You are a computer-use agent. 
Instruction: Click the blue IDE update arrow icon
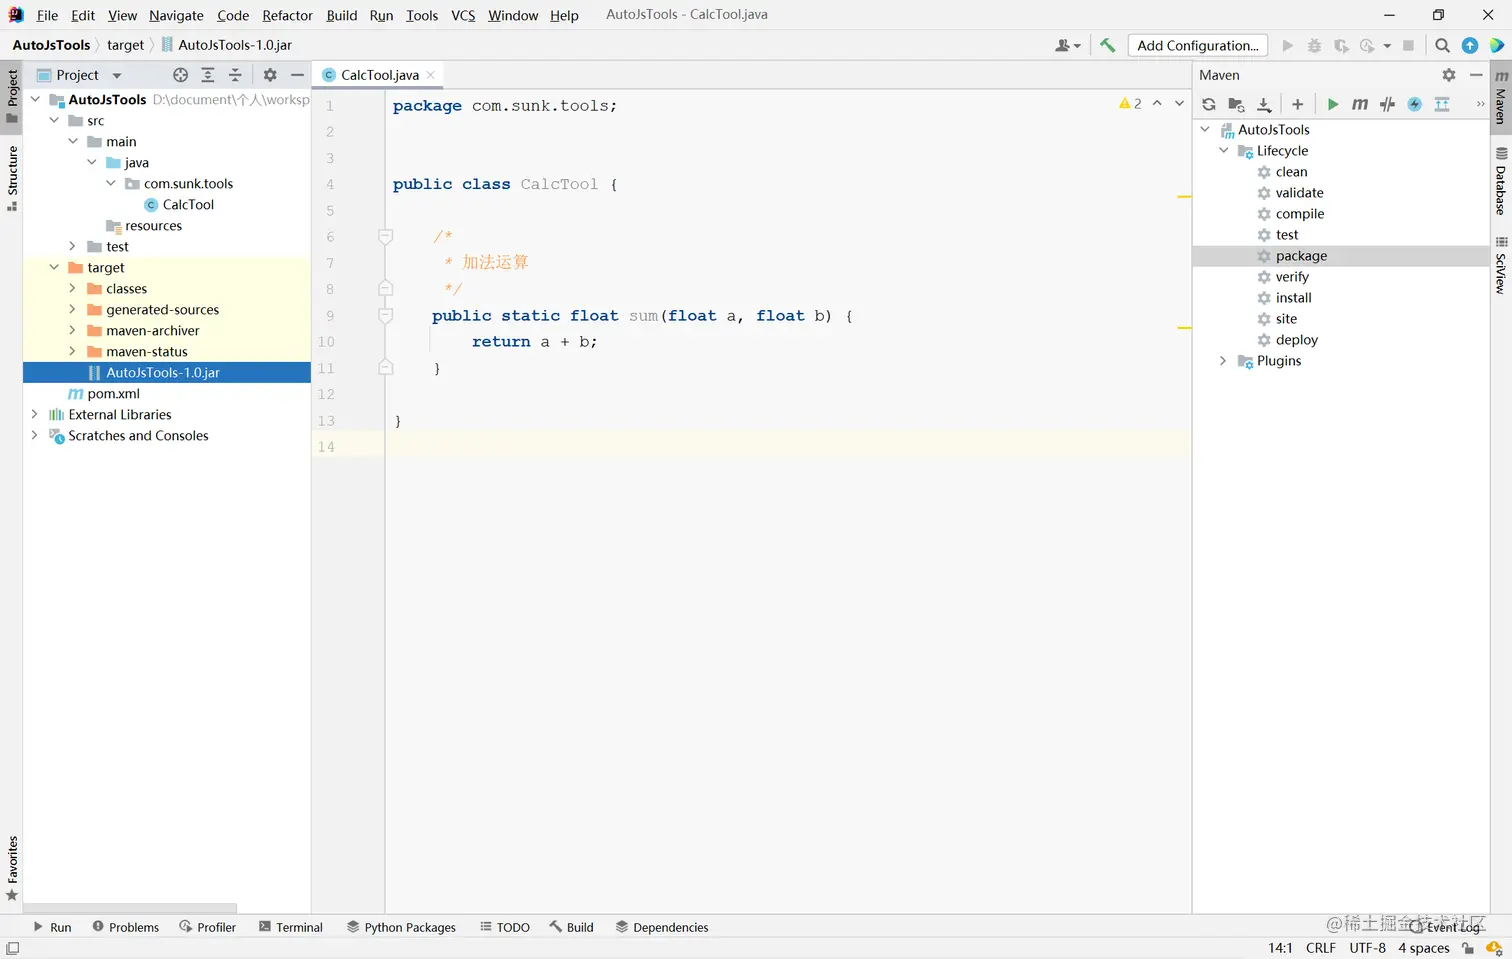point(1470,45)
